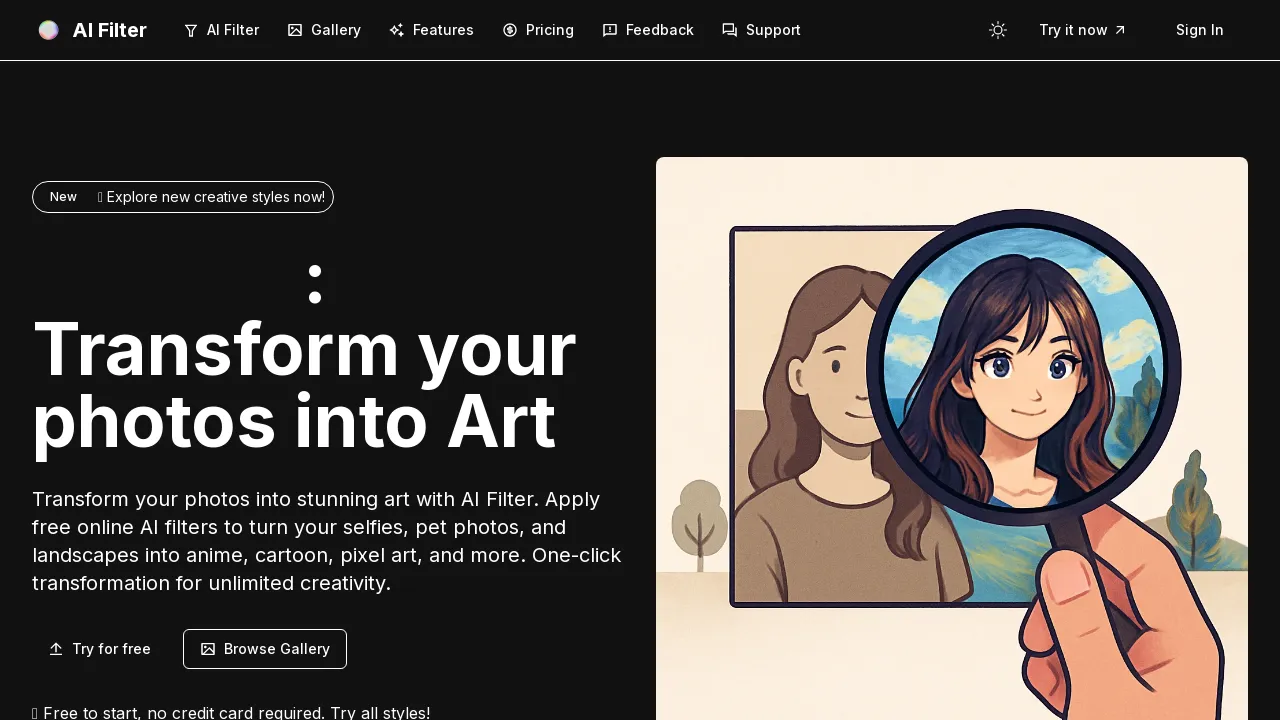Viewport: 1280px width, 720px height.
Task: Open the Support nav item
Action: pos(761,30)
